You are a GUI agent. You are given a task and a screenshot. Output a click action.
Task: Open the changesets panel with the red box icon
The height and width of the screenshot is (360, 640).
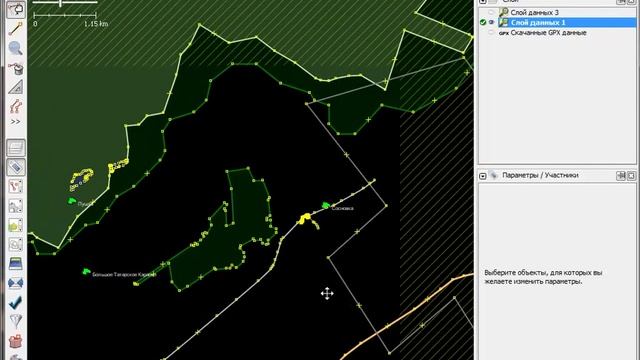pos(16,341)
